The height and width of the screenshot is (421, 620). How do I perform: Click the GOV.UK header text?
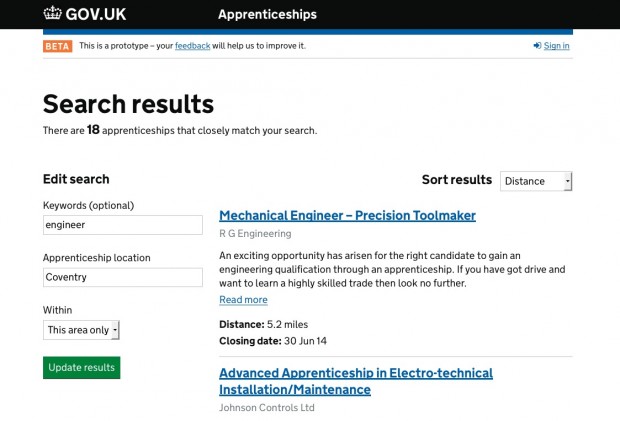click(96, 14)
